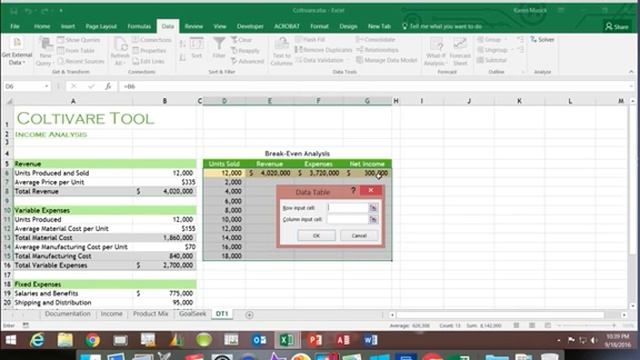Click Forecast Sheet button
640x360 pixels.
pos(460,52)
